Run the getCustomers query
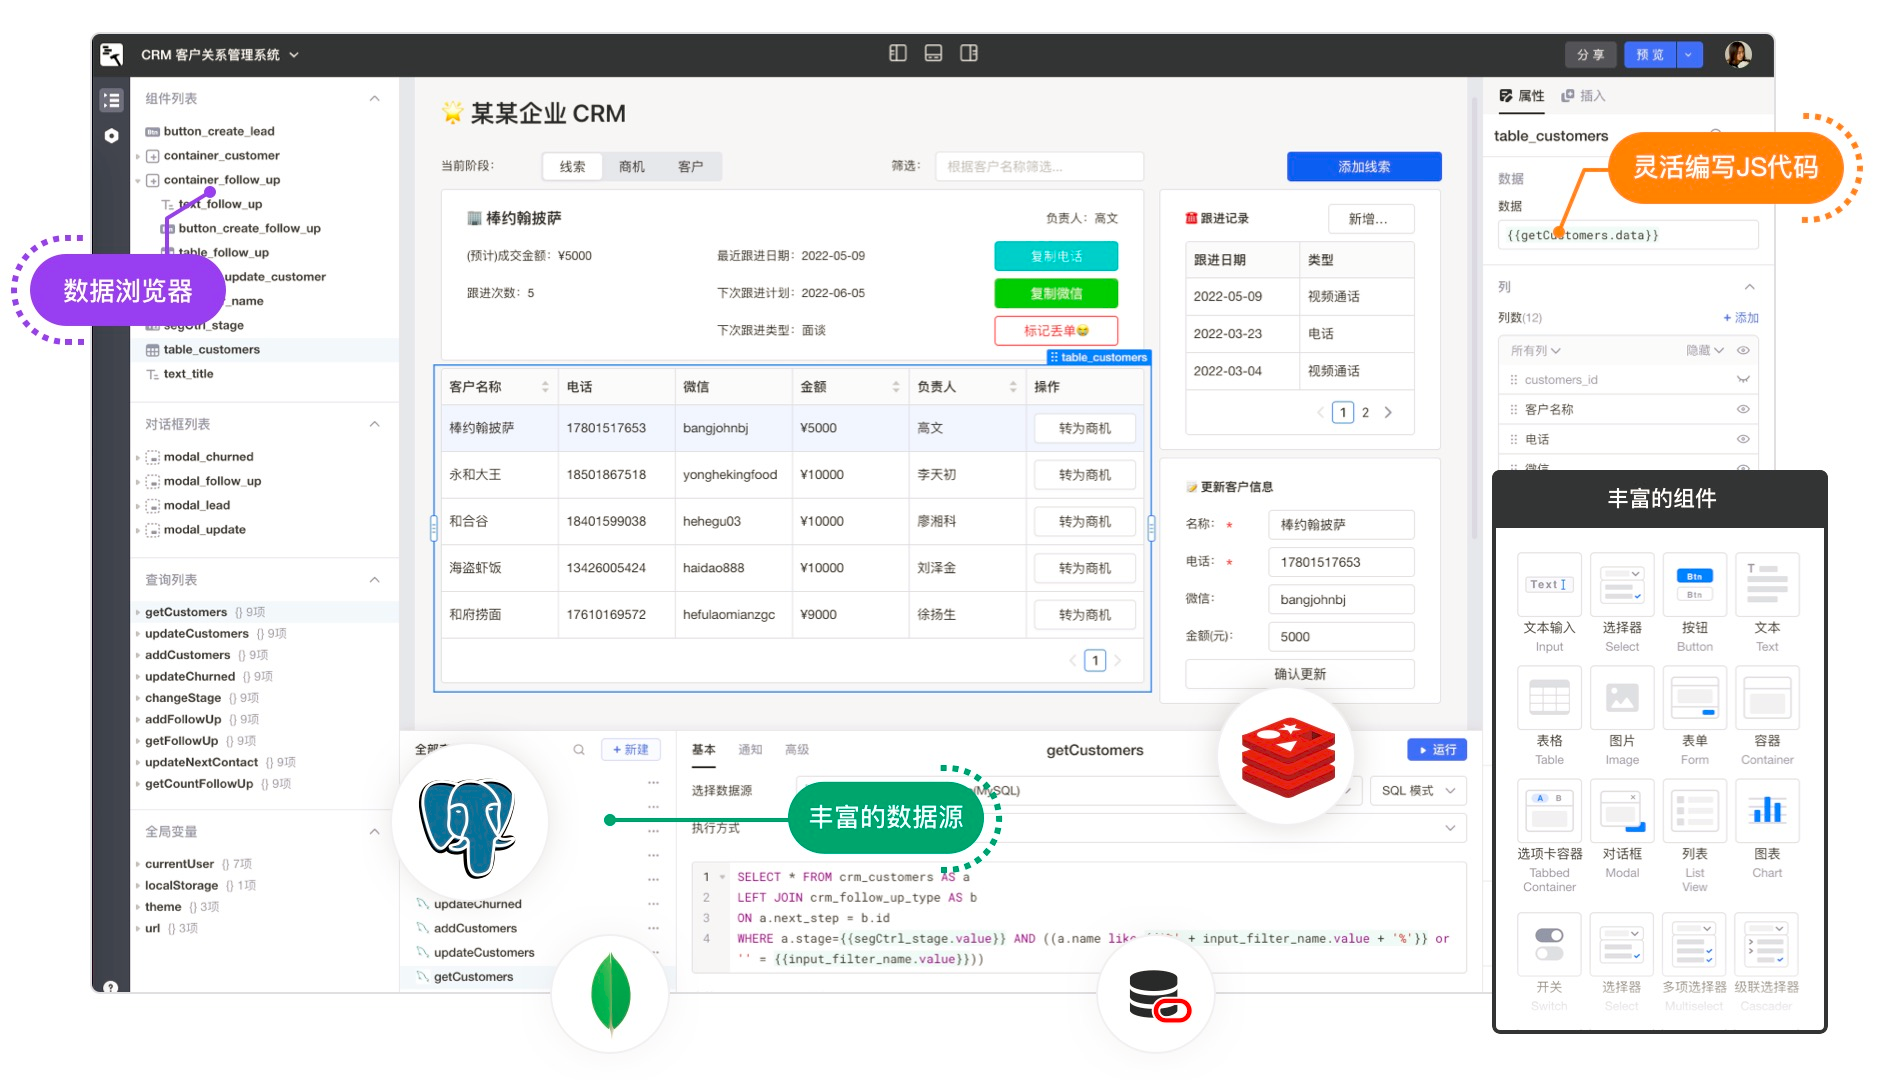1880x1080 pixels. (x=1437, y=750)
